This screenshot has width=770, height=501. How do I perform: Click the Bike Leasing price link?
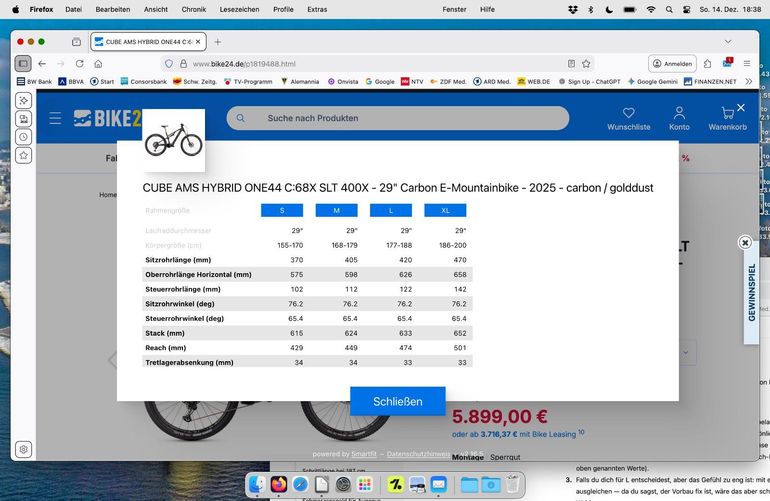click(x=514, y=434)
